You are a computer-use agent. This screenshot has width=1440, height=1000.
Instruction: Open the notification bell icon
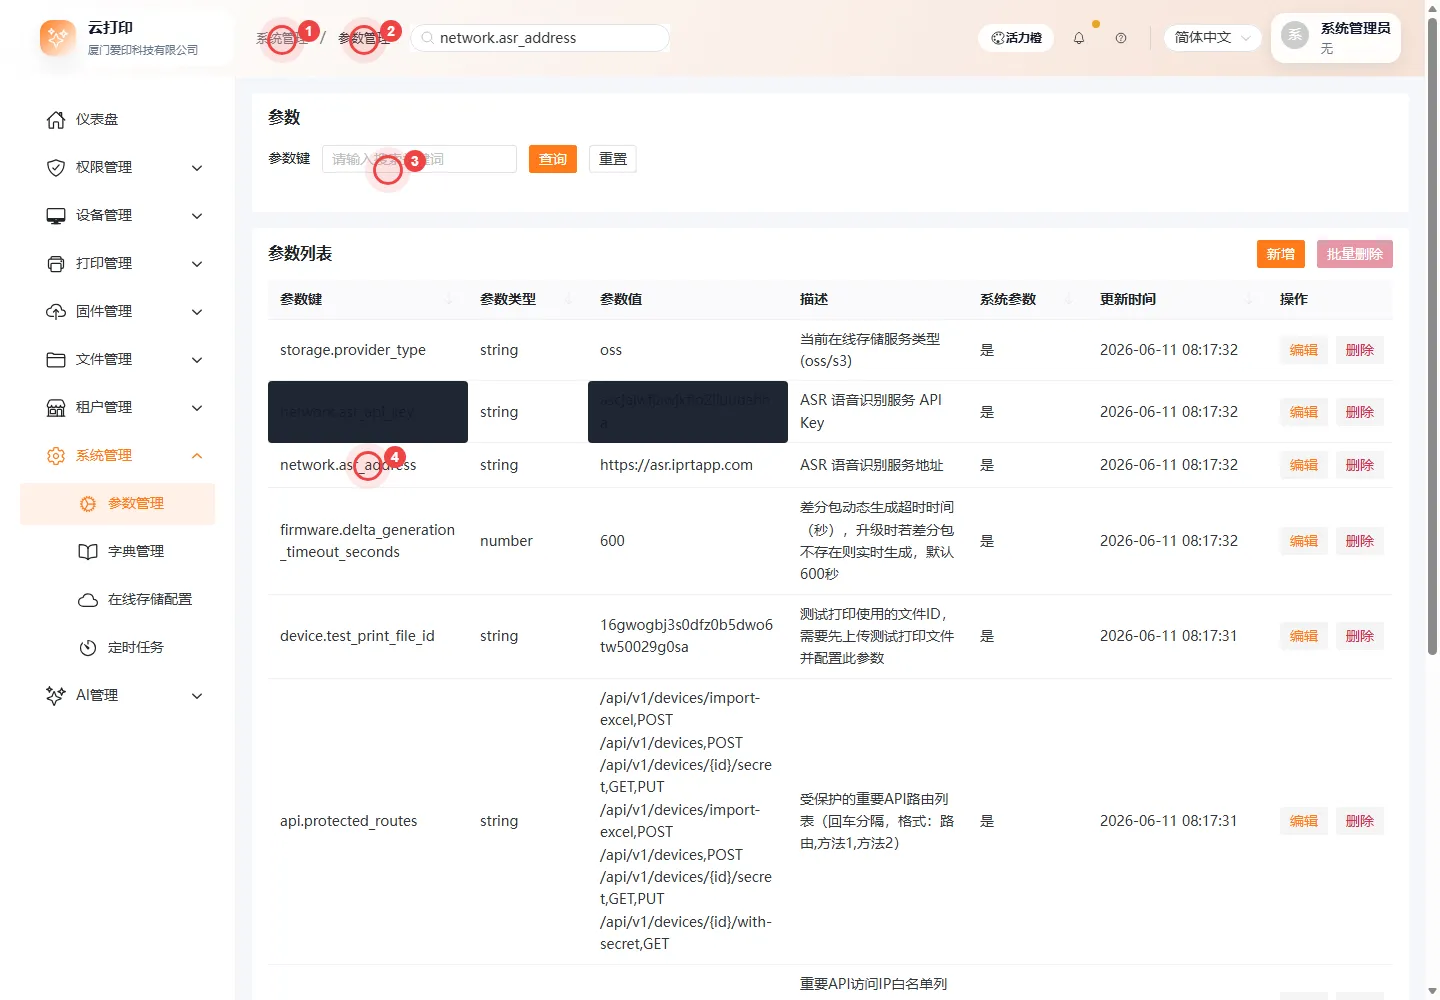tap(1079, 38)
